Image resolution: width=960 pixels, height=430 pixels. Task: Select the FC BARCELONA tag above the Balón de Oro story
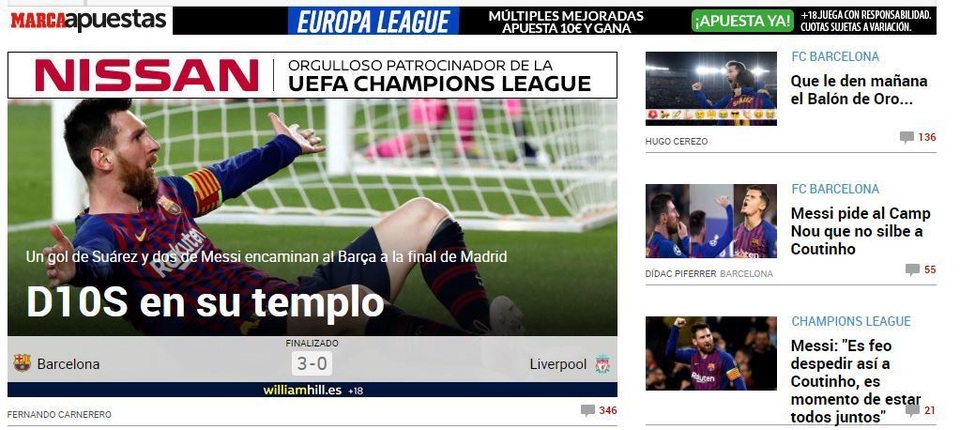pyautogui.click(x=834, y=56)
